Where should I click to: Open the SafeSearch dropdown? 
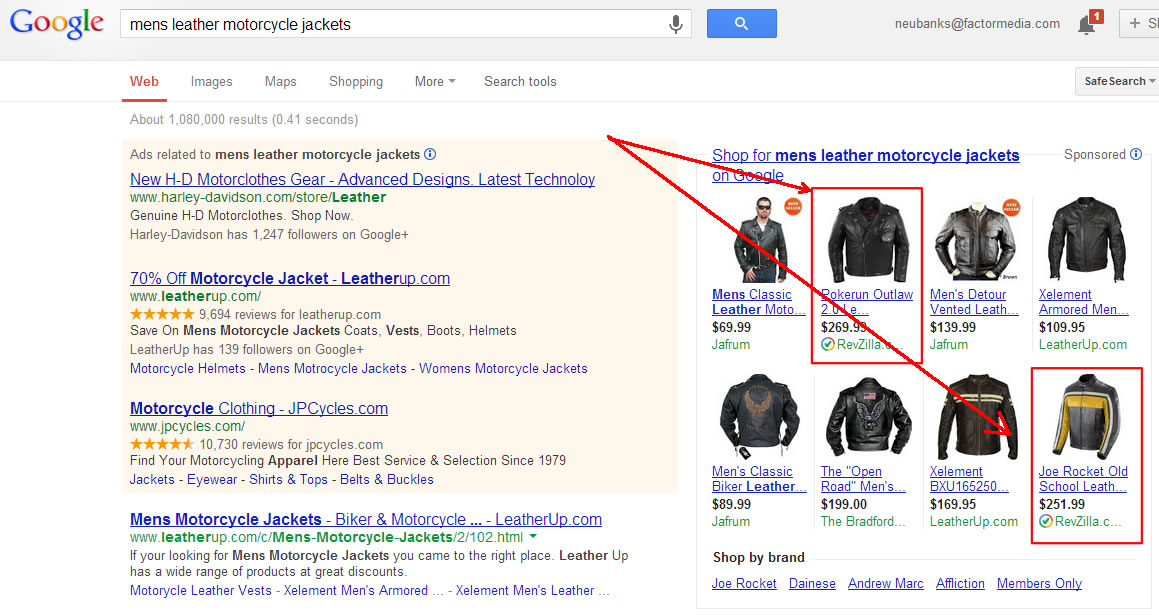[x=1118, y=81]
